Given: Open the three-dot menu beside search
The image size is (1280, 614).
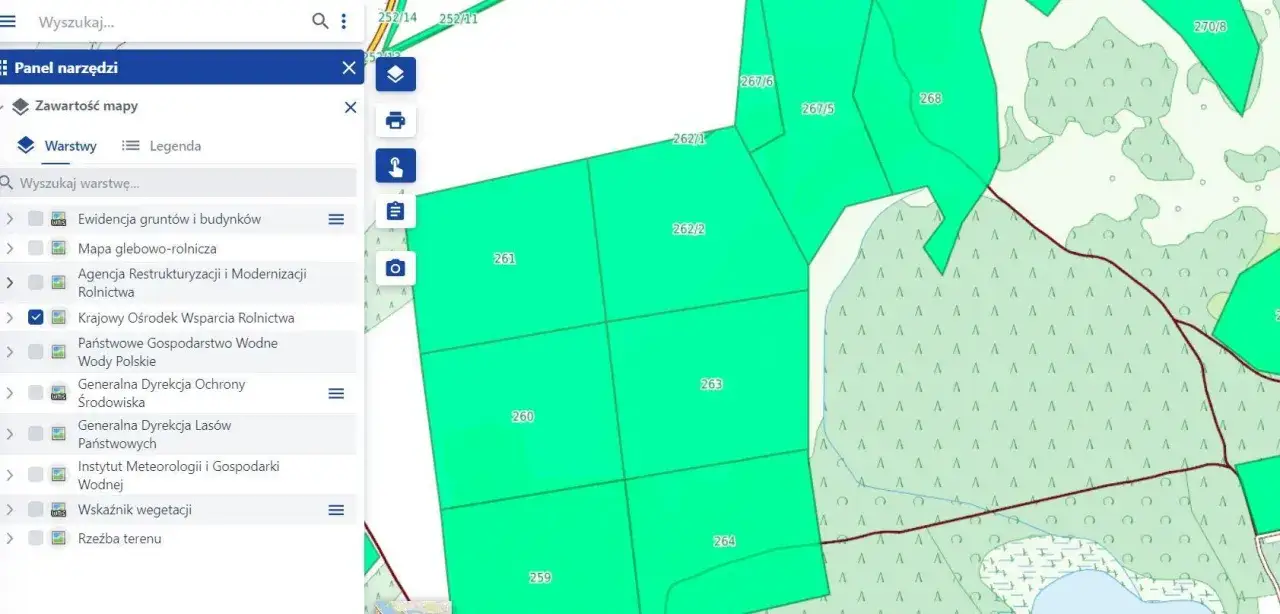Looking at the screenshot, I should pos(344,20).
